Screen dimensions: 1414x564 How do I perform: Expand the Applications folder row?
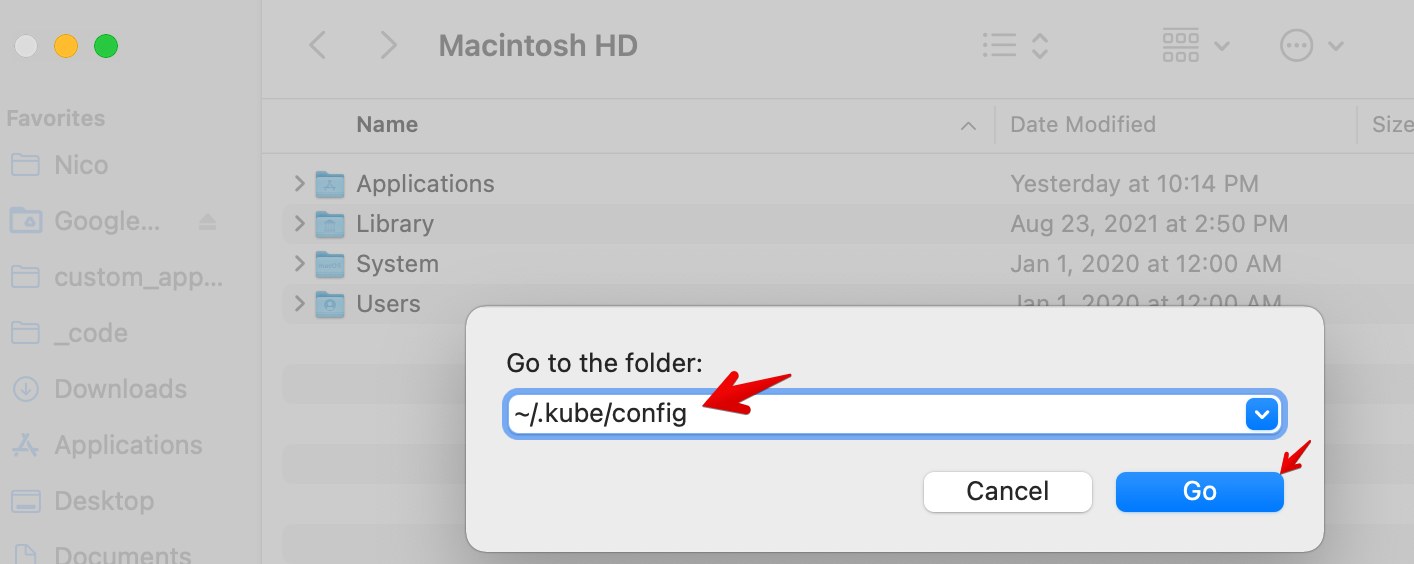tap(299, 184)
